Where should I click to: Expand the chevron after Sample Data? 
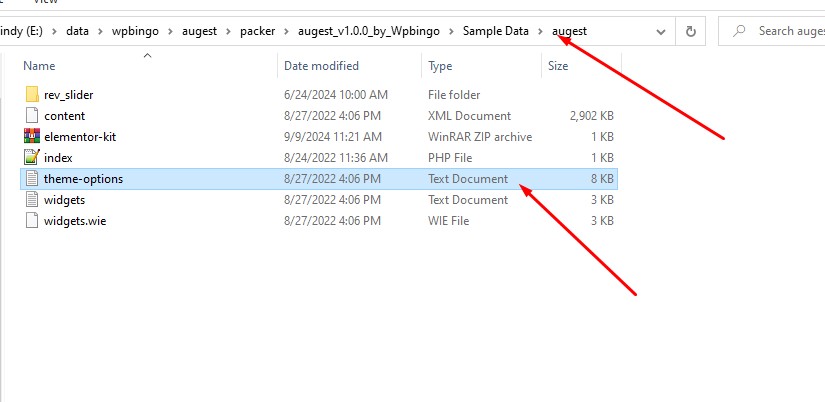coord(541,31)
